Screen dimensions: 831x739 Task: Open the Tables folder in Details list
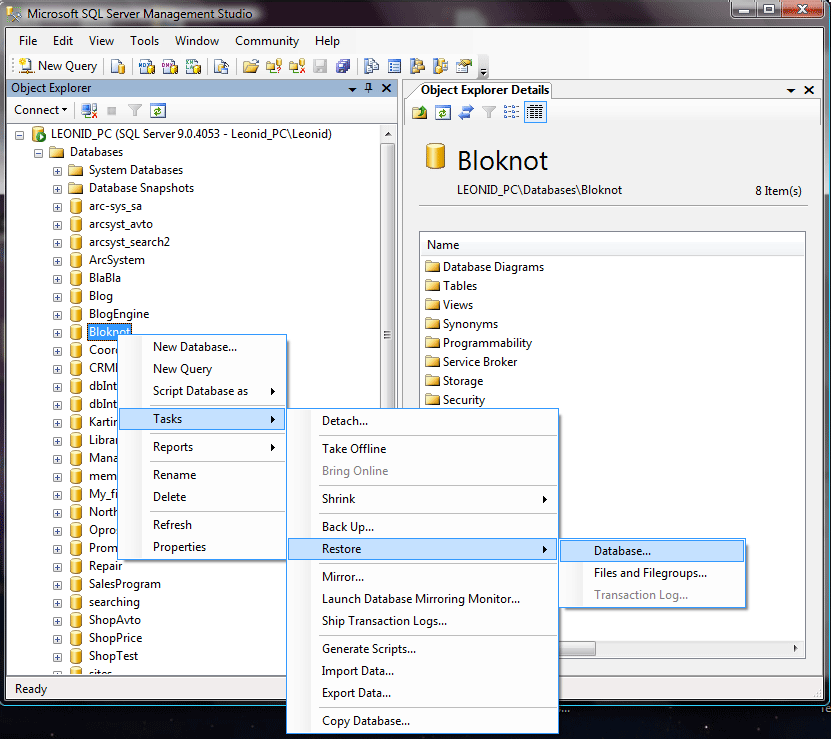(x=459, y=286)
